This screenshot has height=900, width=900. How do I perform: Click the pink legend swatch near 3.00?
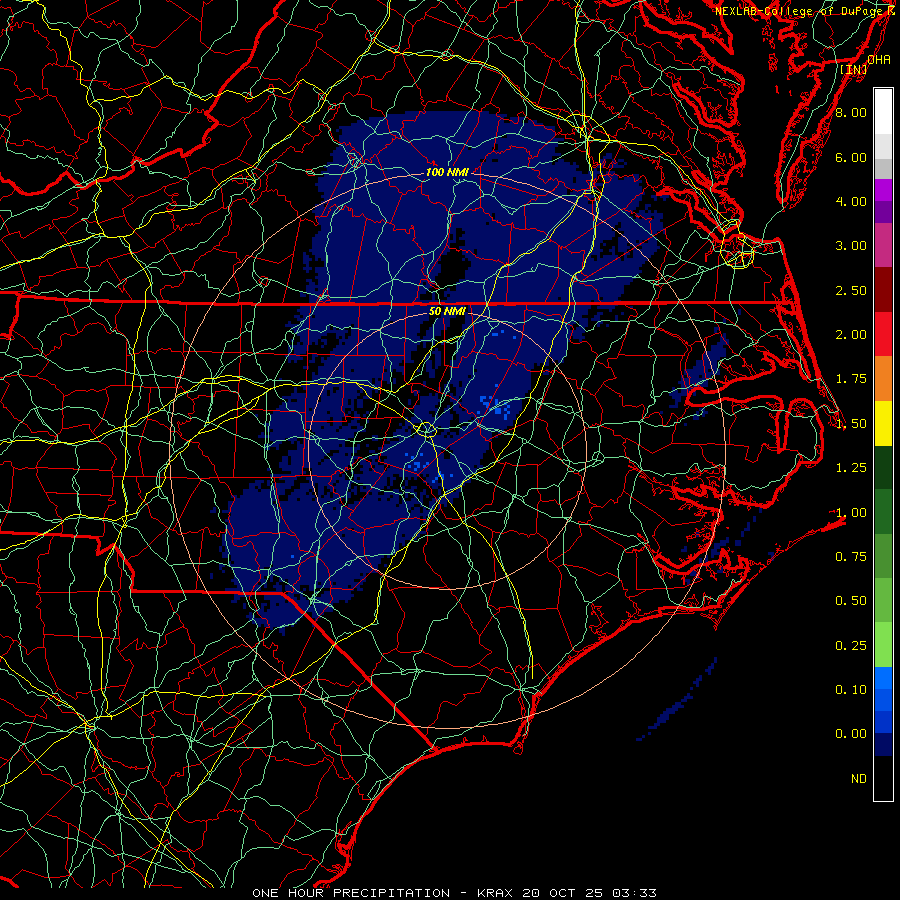click(883, 245)
